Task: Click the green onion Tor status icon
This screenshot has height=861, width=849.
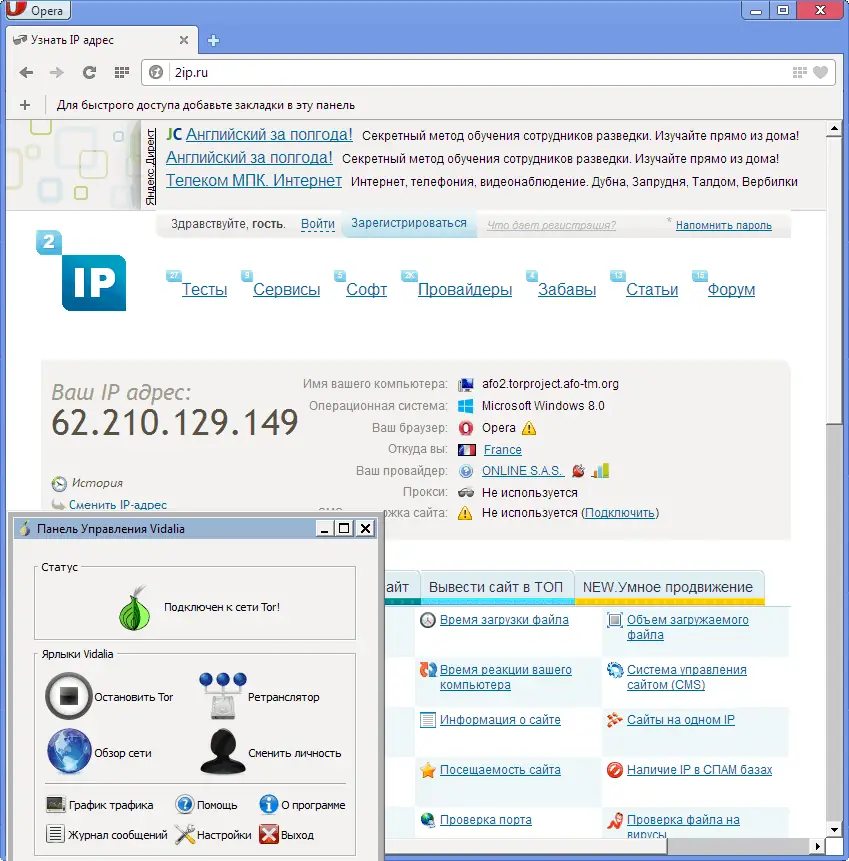Action: coord(135,608)
